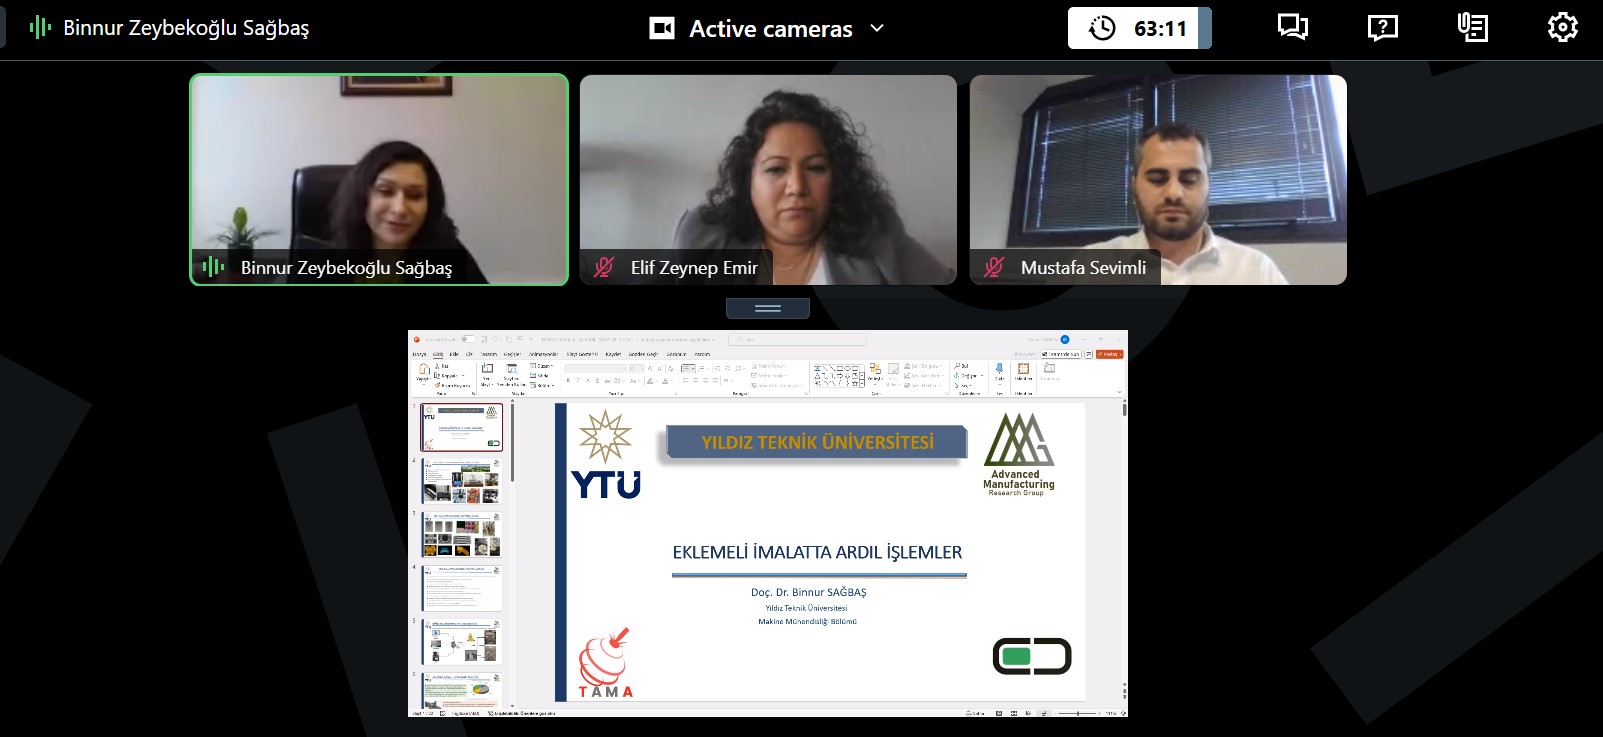Click the divider handle below the camera tiles
This screenshot has width=1603, height=737.
pyautogui.click(x=768, y=308)
